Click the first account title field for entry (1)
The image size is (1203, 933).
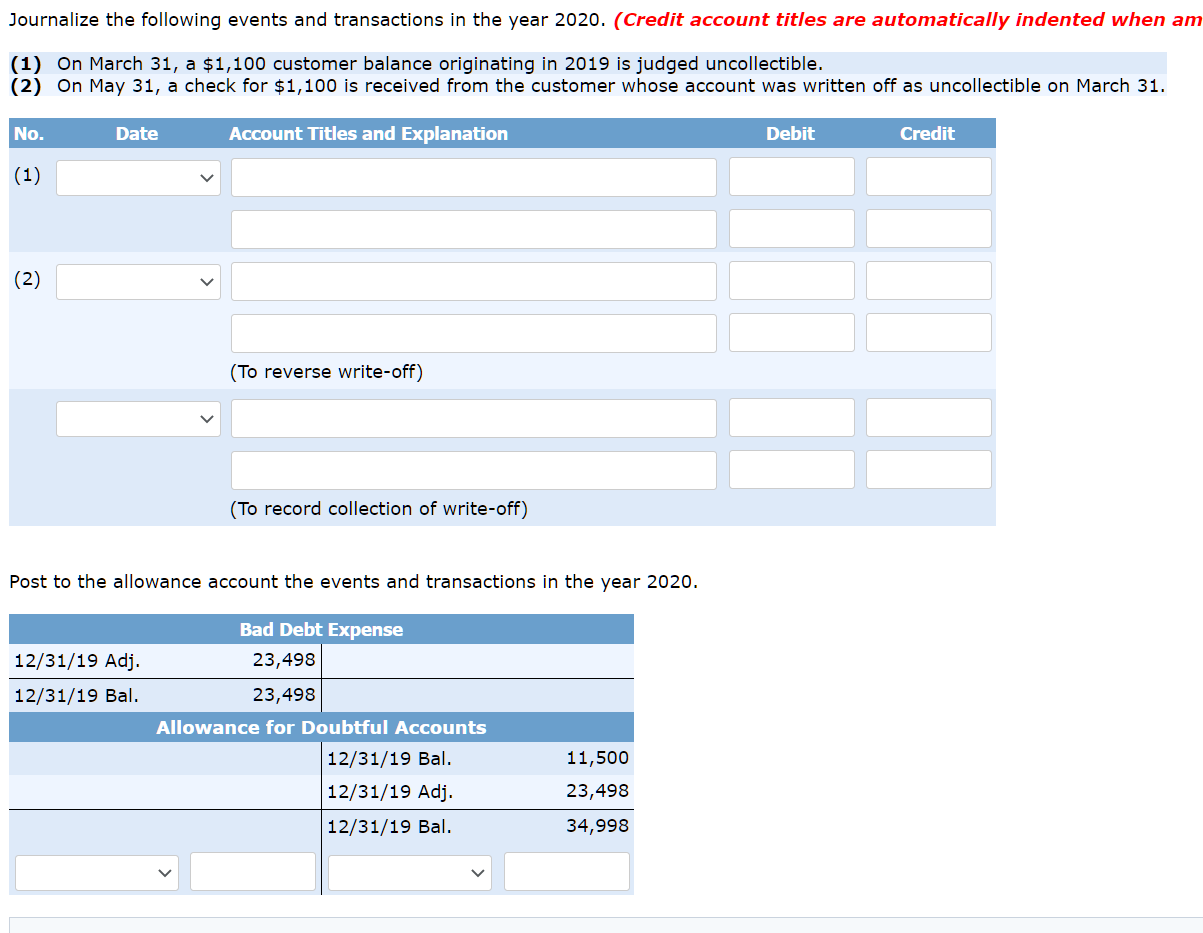pos(473,177)
